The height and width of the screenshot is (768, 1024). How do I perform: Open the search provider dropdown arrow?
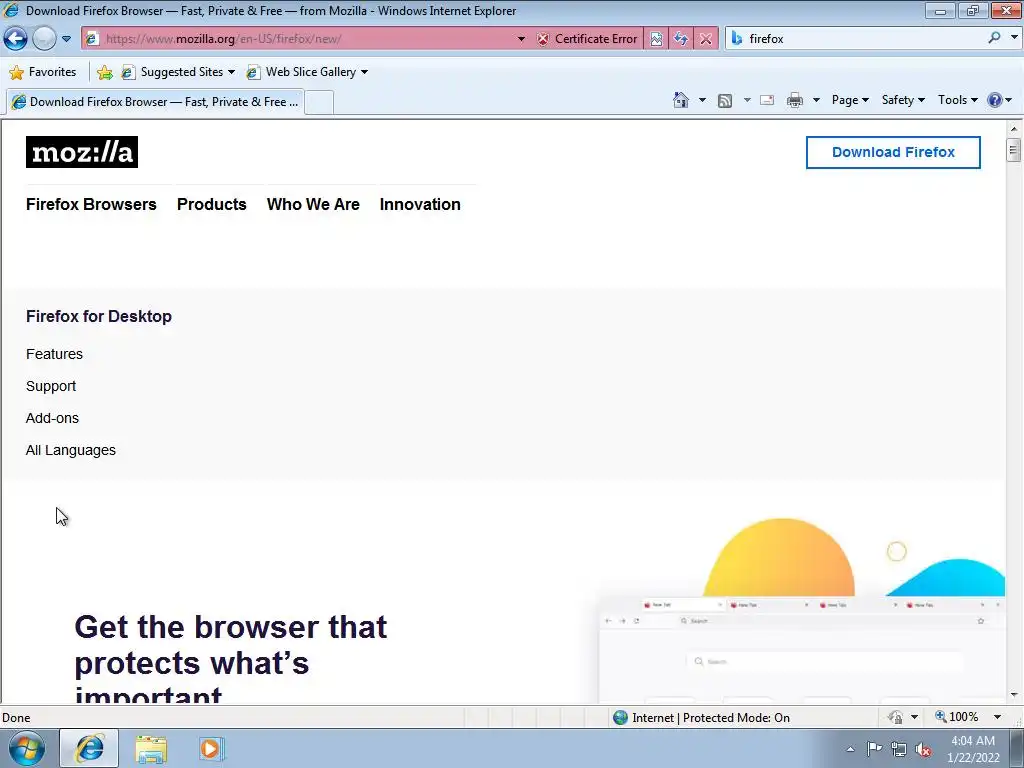(1014, 38)
